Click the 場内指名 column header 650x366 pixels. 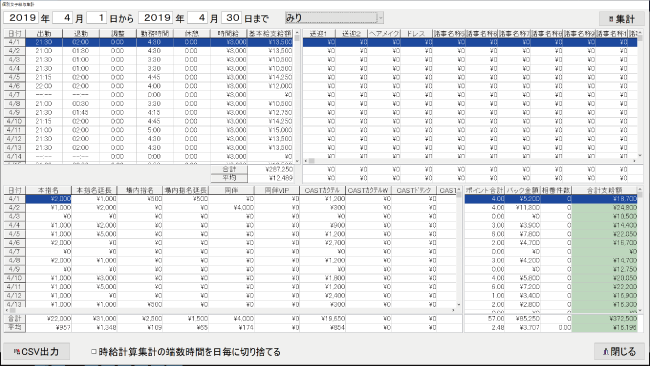[140, 190]
